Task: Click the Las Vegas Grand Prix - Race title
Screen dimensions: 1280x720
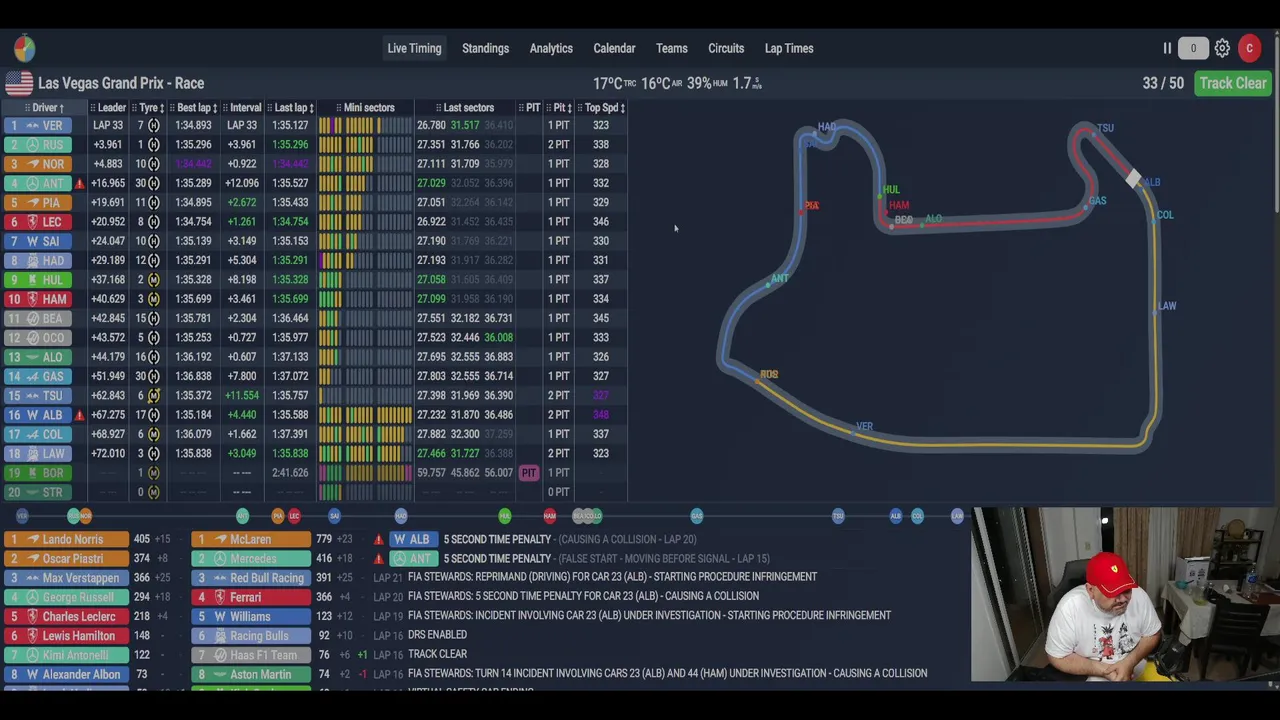Action: [x=121, y=83]
